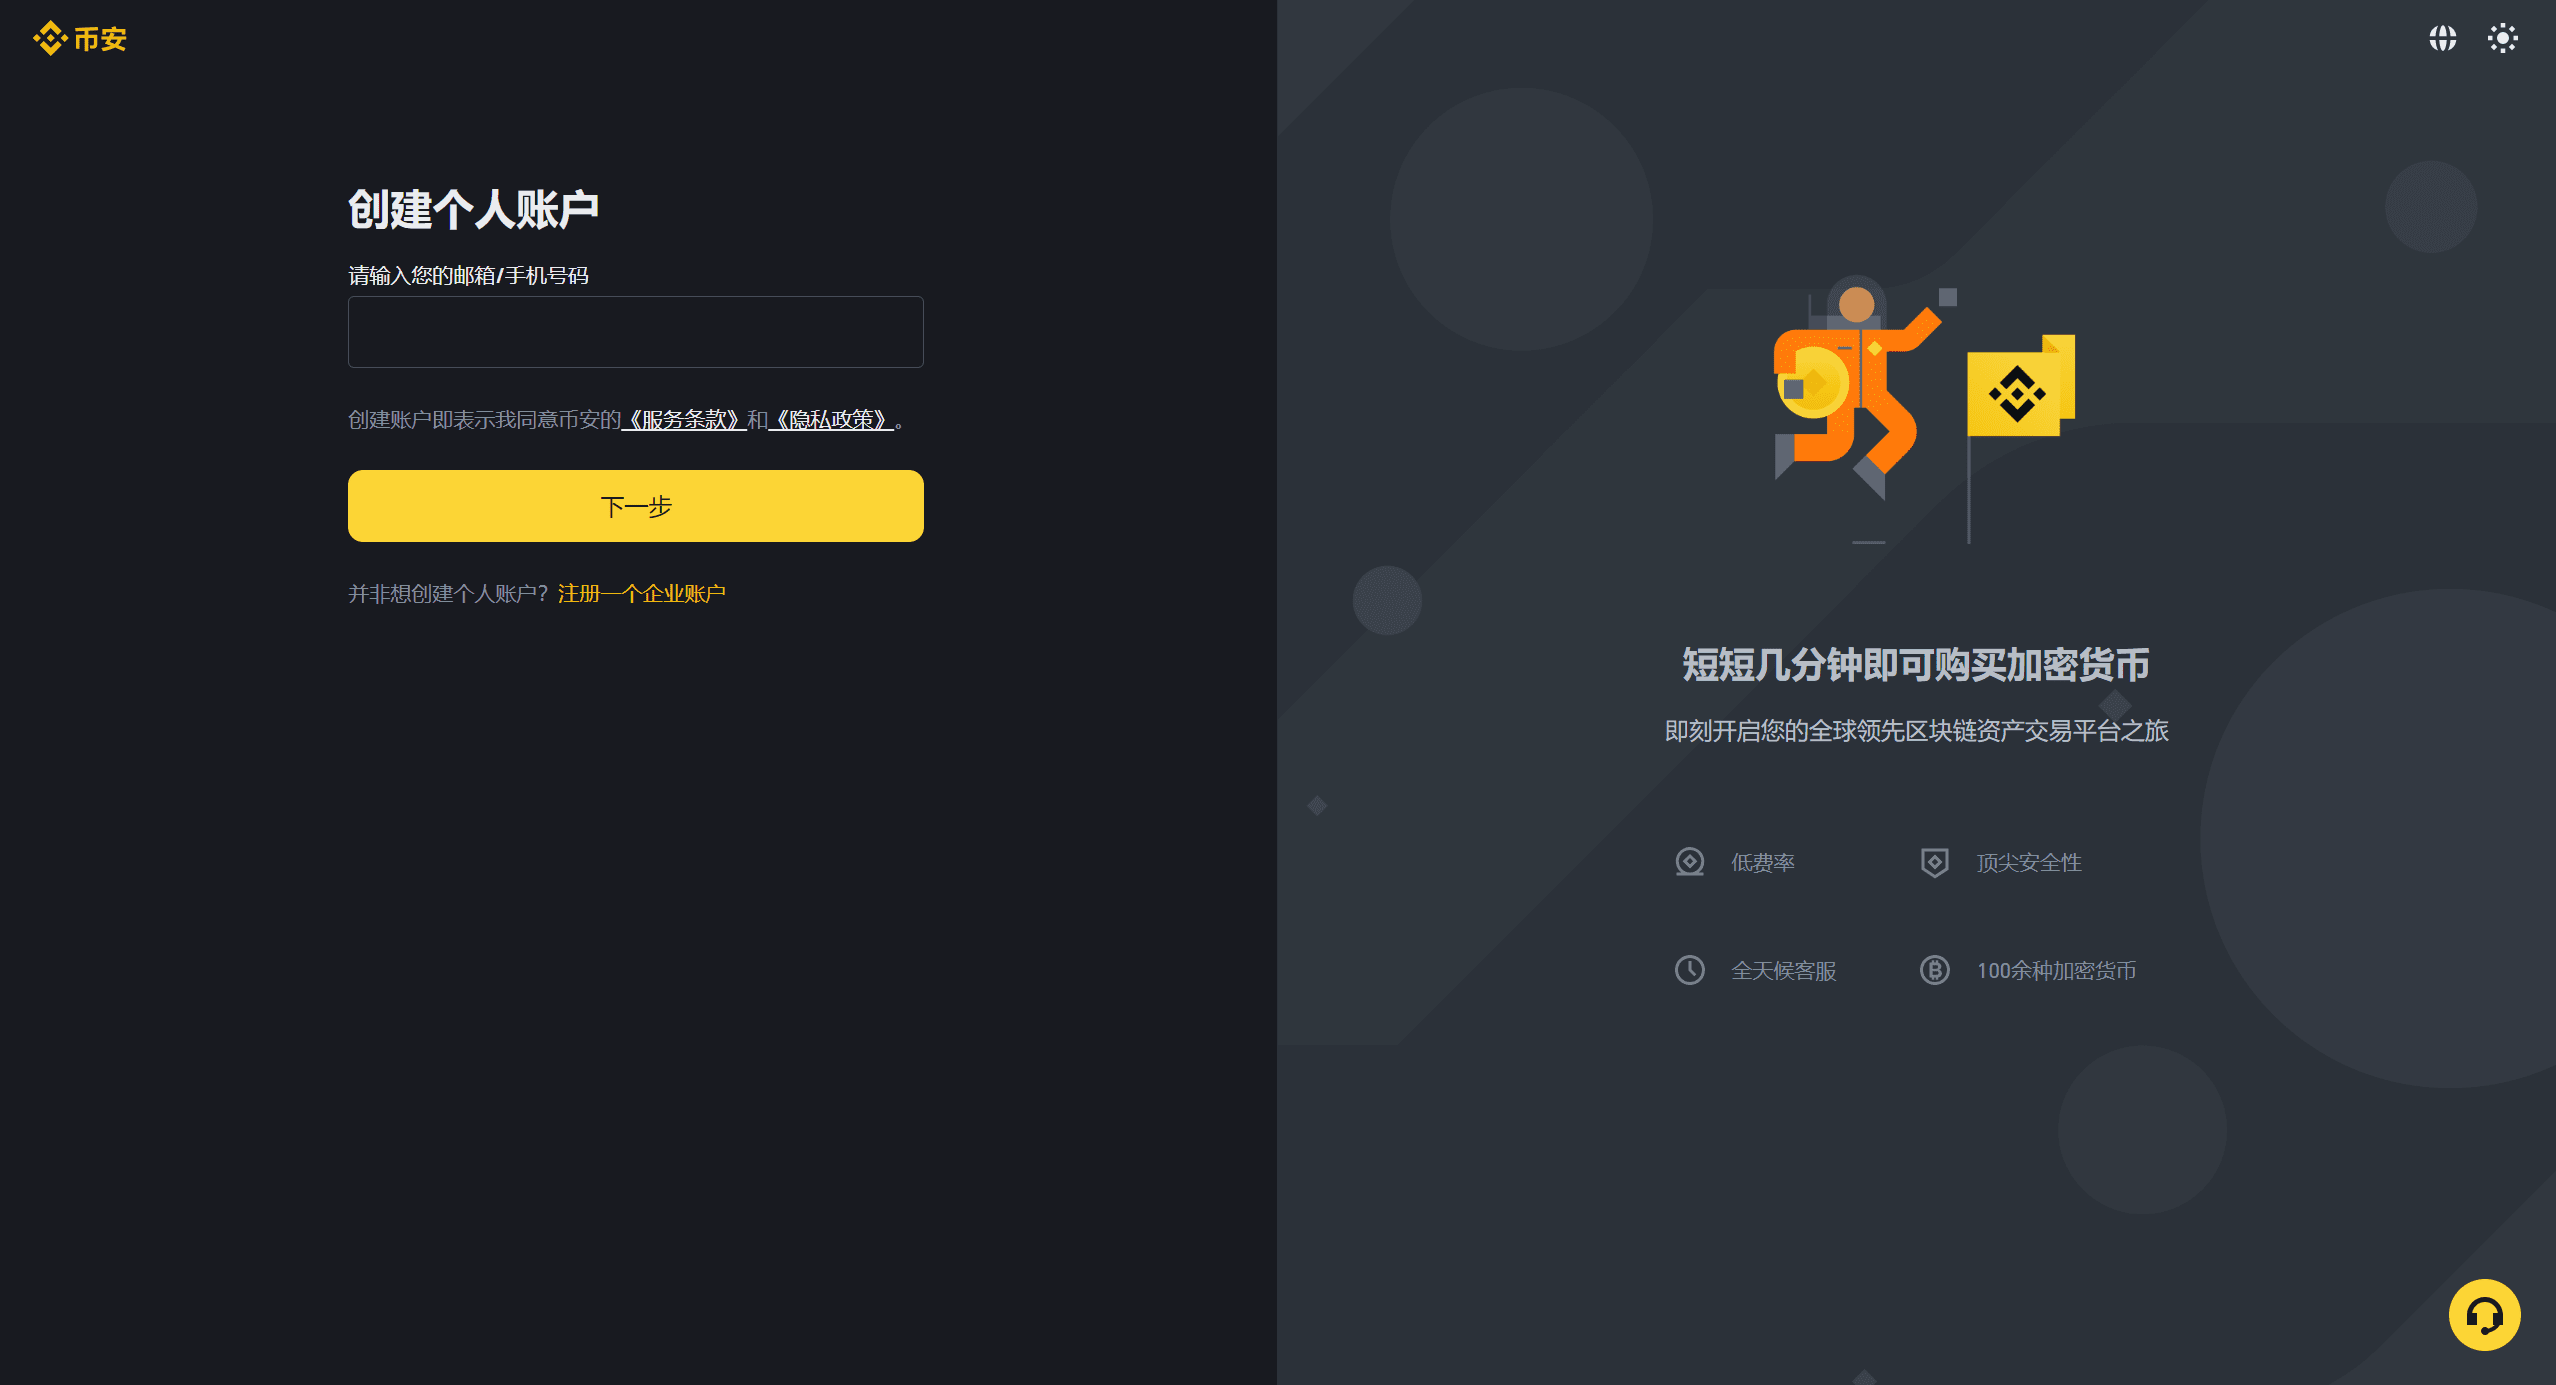Click the 顶尖安全性 shield icon
Image resolution: width=2556 pixels, height=1385 pixels.
point(1934,861)
